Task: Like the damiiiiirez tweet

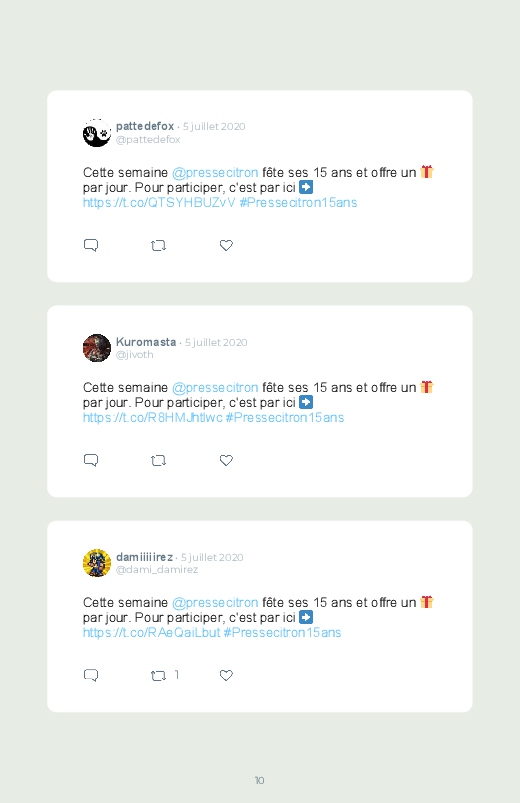Action: click(x=226, y=675)
